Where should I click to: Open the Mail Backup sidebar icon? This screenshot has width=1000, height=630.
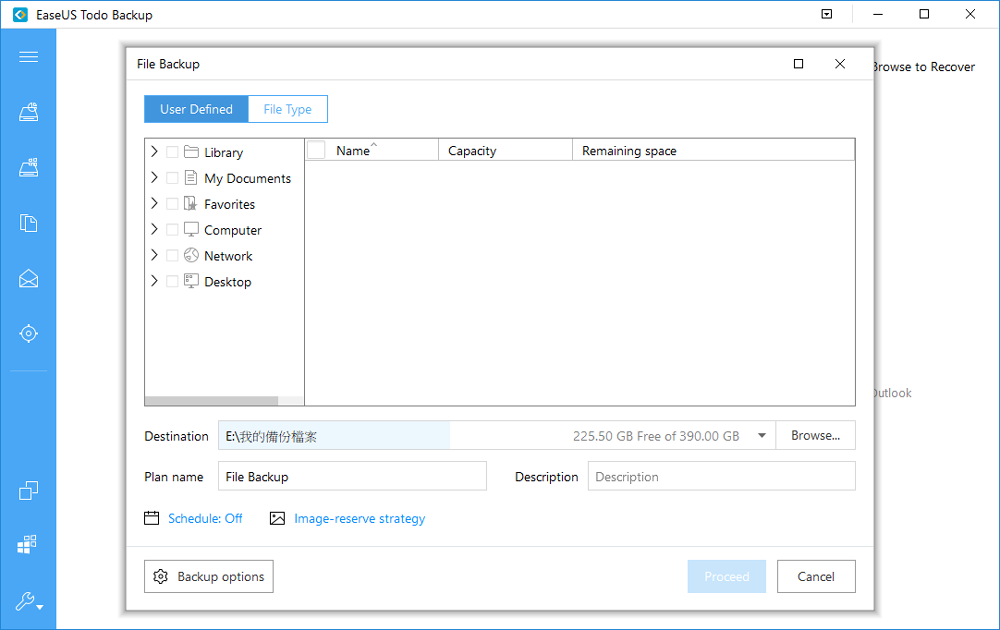(28, 278)
